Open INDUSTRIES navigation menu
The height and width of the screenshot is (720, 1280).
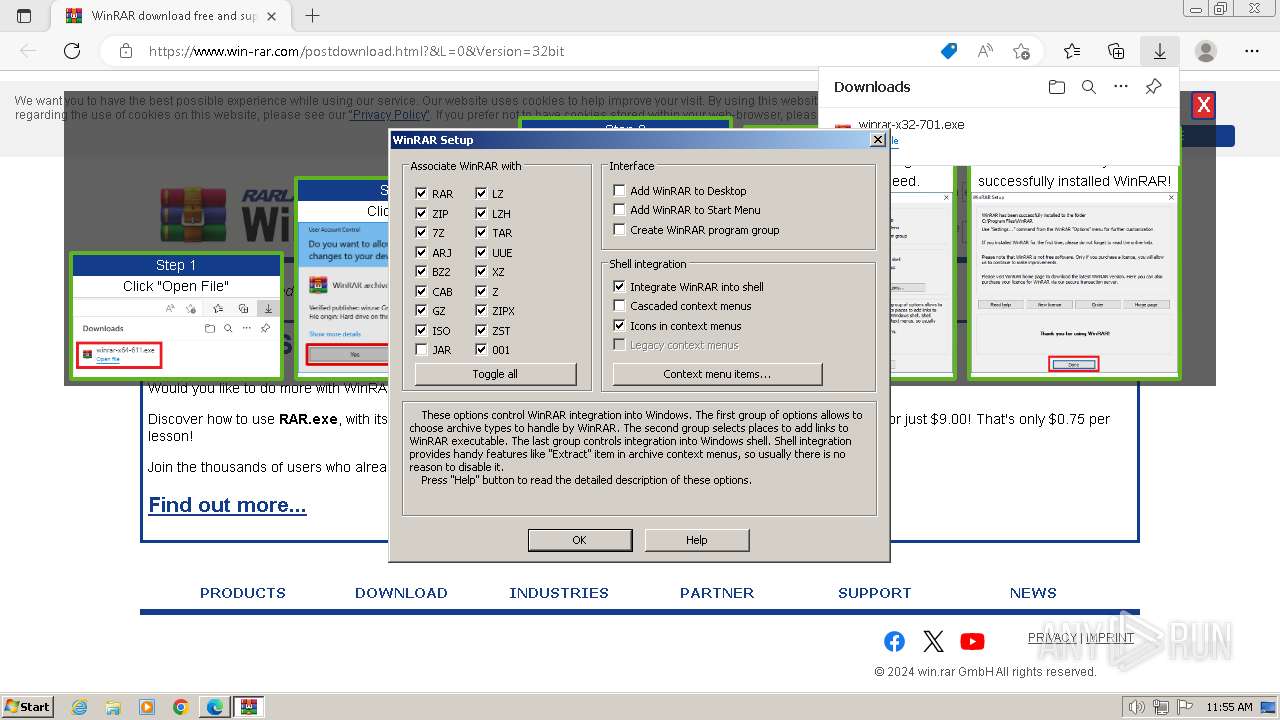[x=559, y=593]
